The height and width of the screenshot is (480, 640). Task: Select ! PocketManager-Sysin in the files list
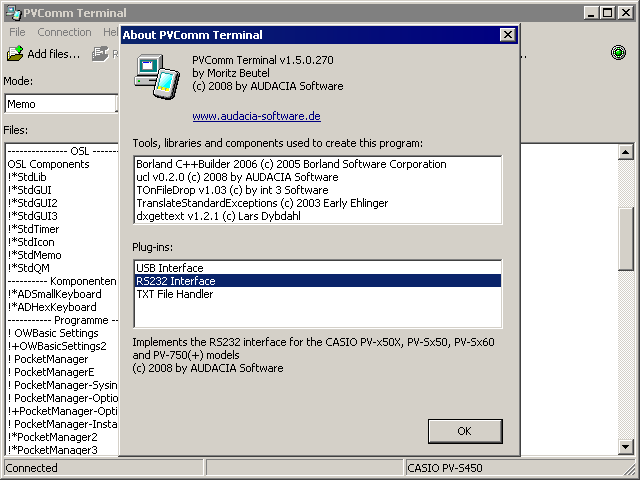click(x=62, y=385)
